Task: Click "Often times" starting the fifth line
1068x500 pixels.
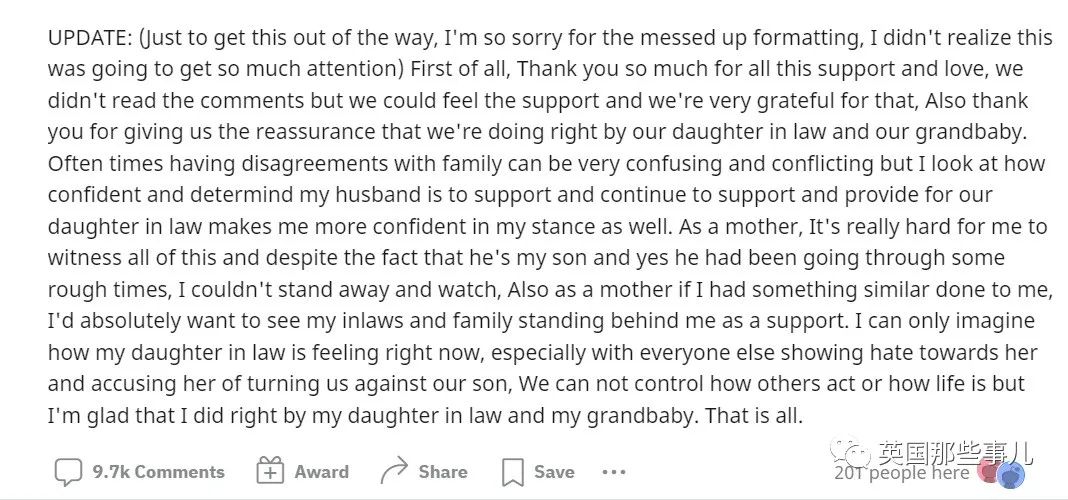Action: pos(104,163)
